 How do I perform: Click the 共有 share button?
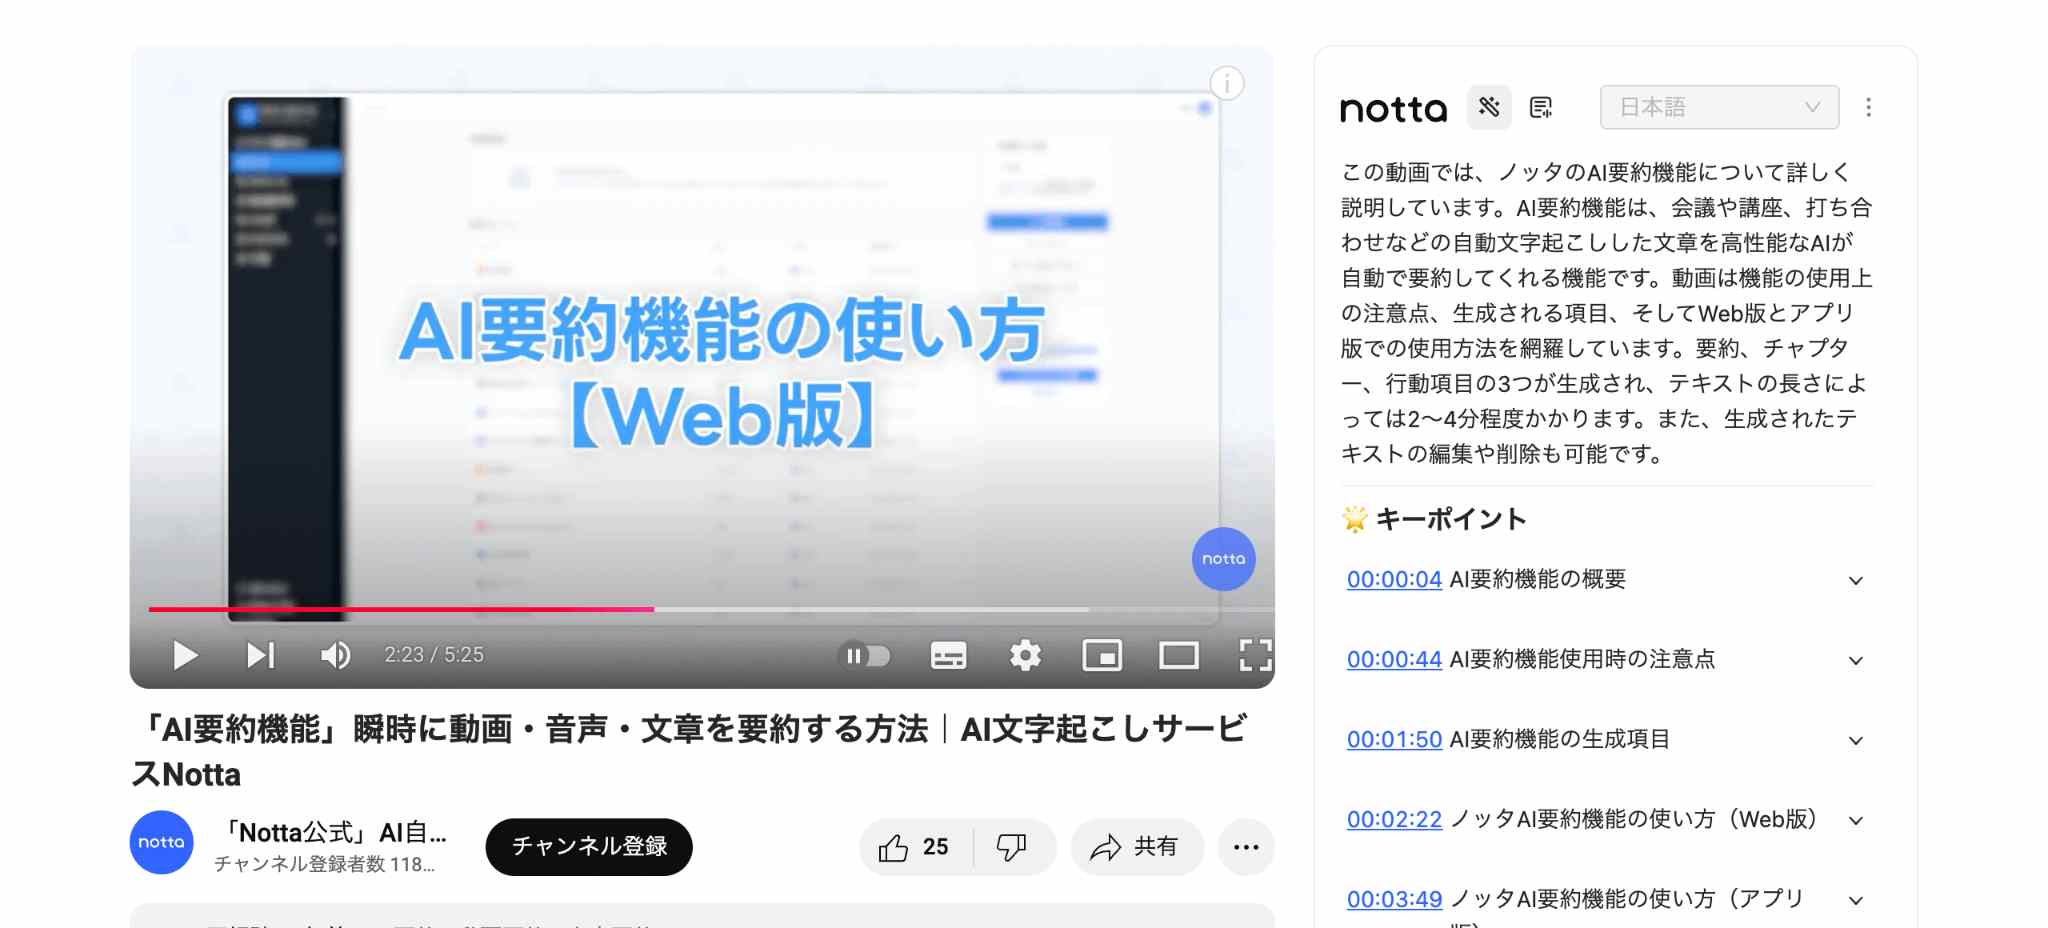tap(1136, 848)
